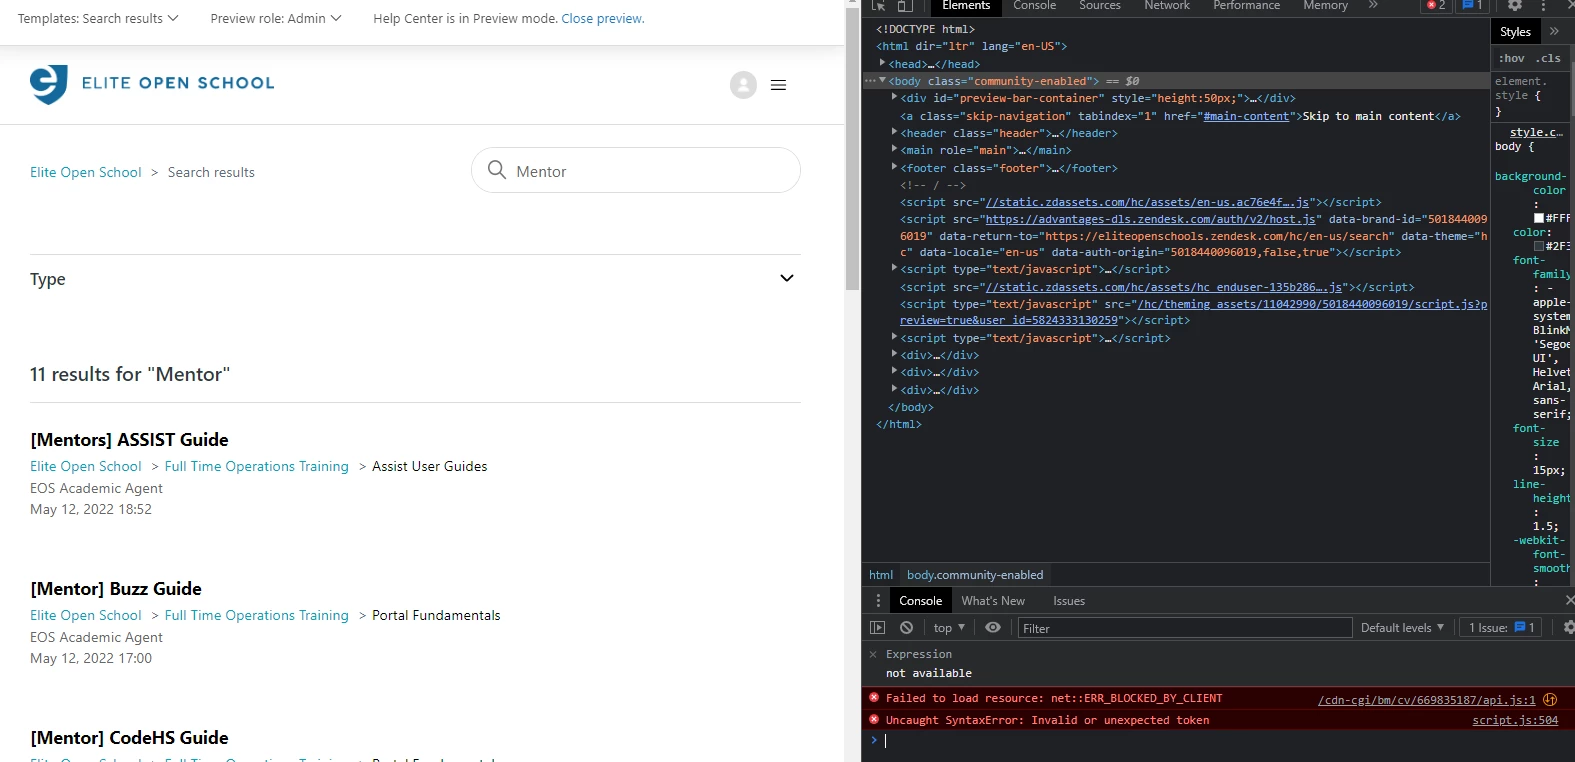The width and height of the screenshot is (1575, 762).
Task: Open Default levels dropdown
Action: [1402, 628]
